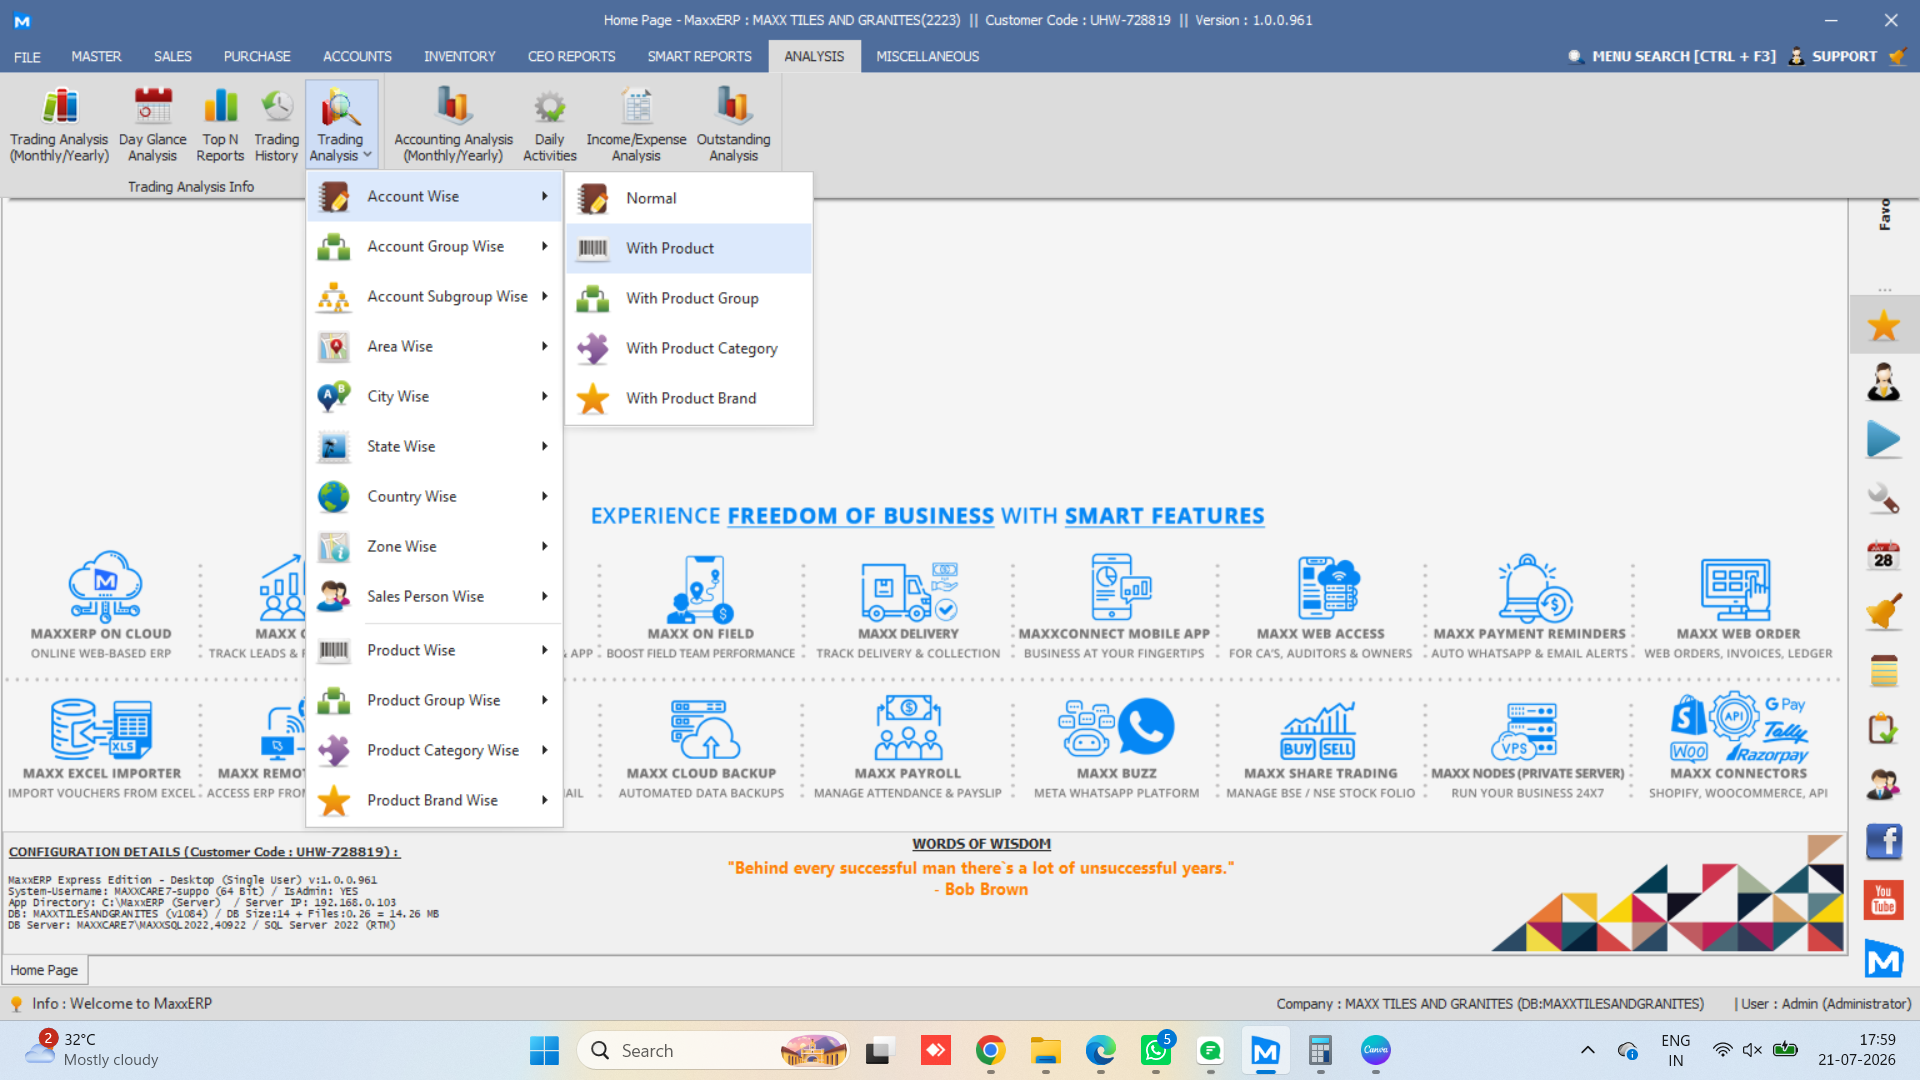The height and width of the screenshot is (1080, 1920).
Task: Expand Account Wise submenu
Action: coord(434,197)
